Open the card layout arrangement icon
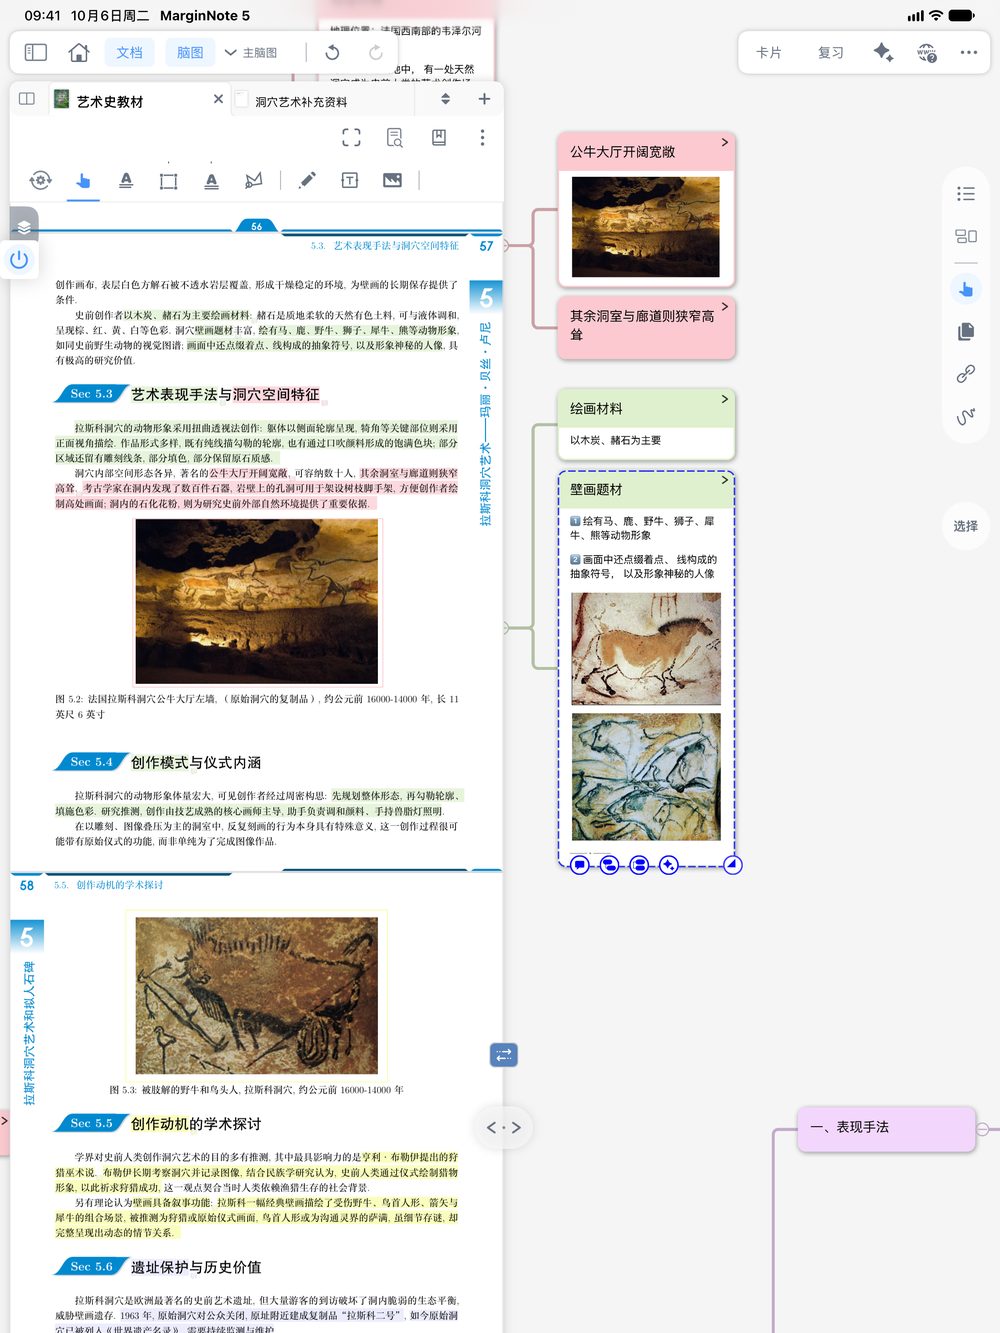The width and height of the screenshot is (1000, 1333). 966,236
